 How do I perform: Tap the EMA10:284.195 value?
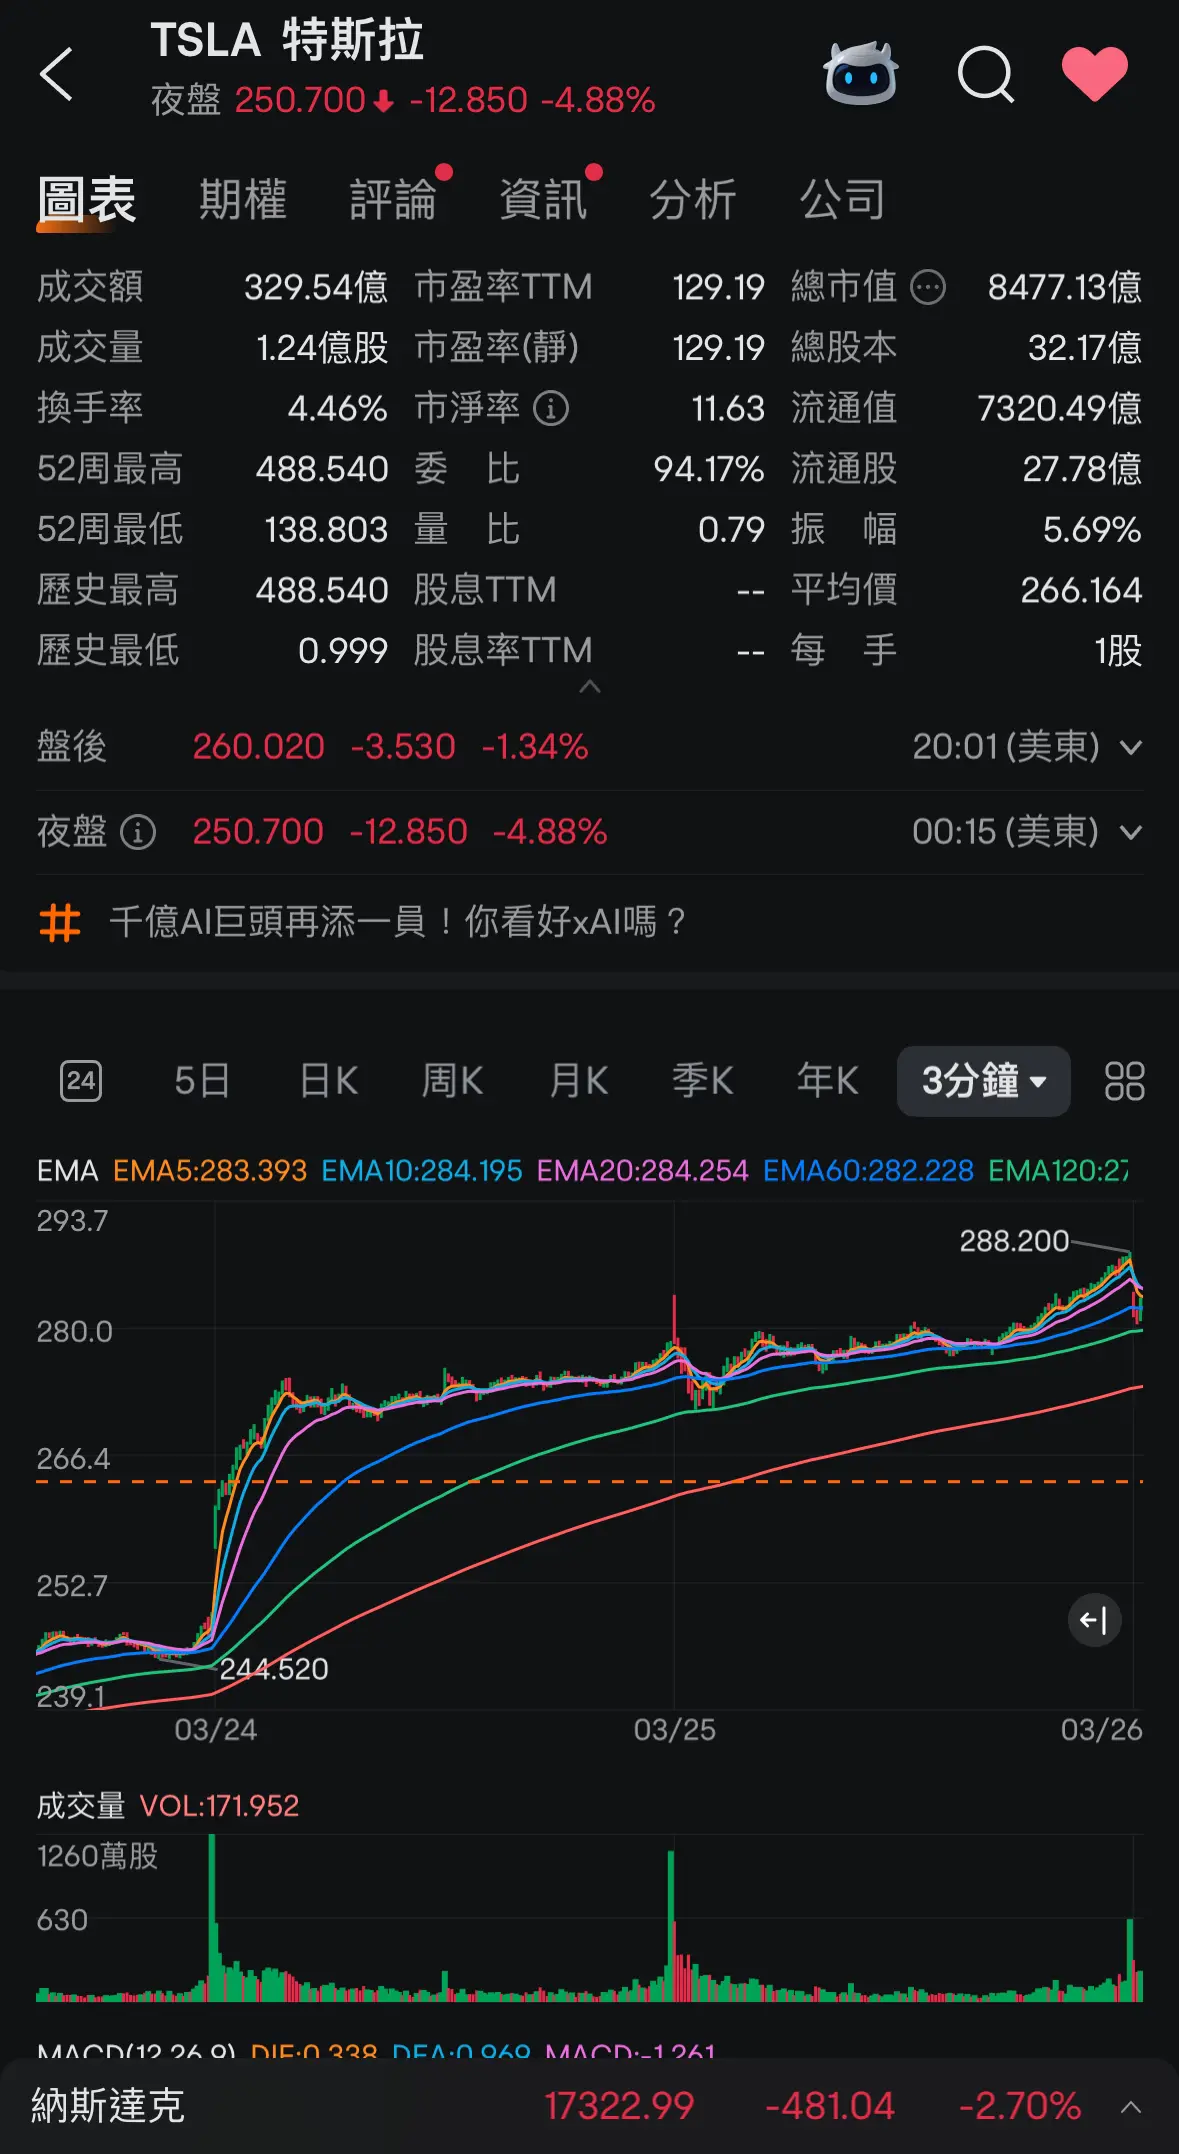click(422, 1171)
